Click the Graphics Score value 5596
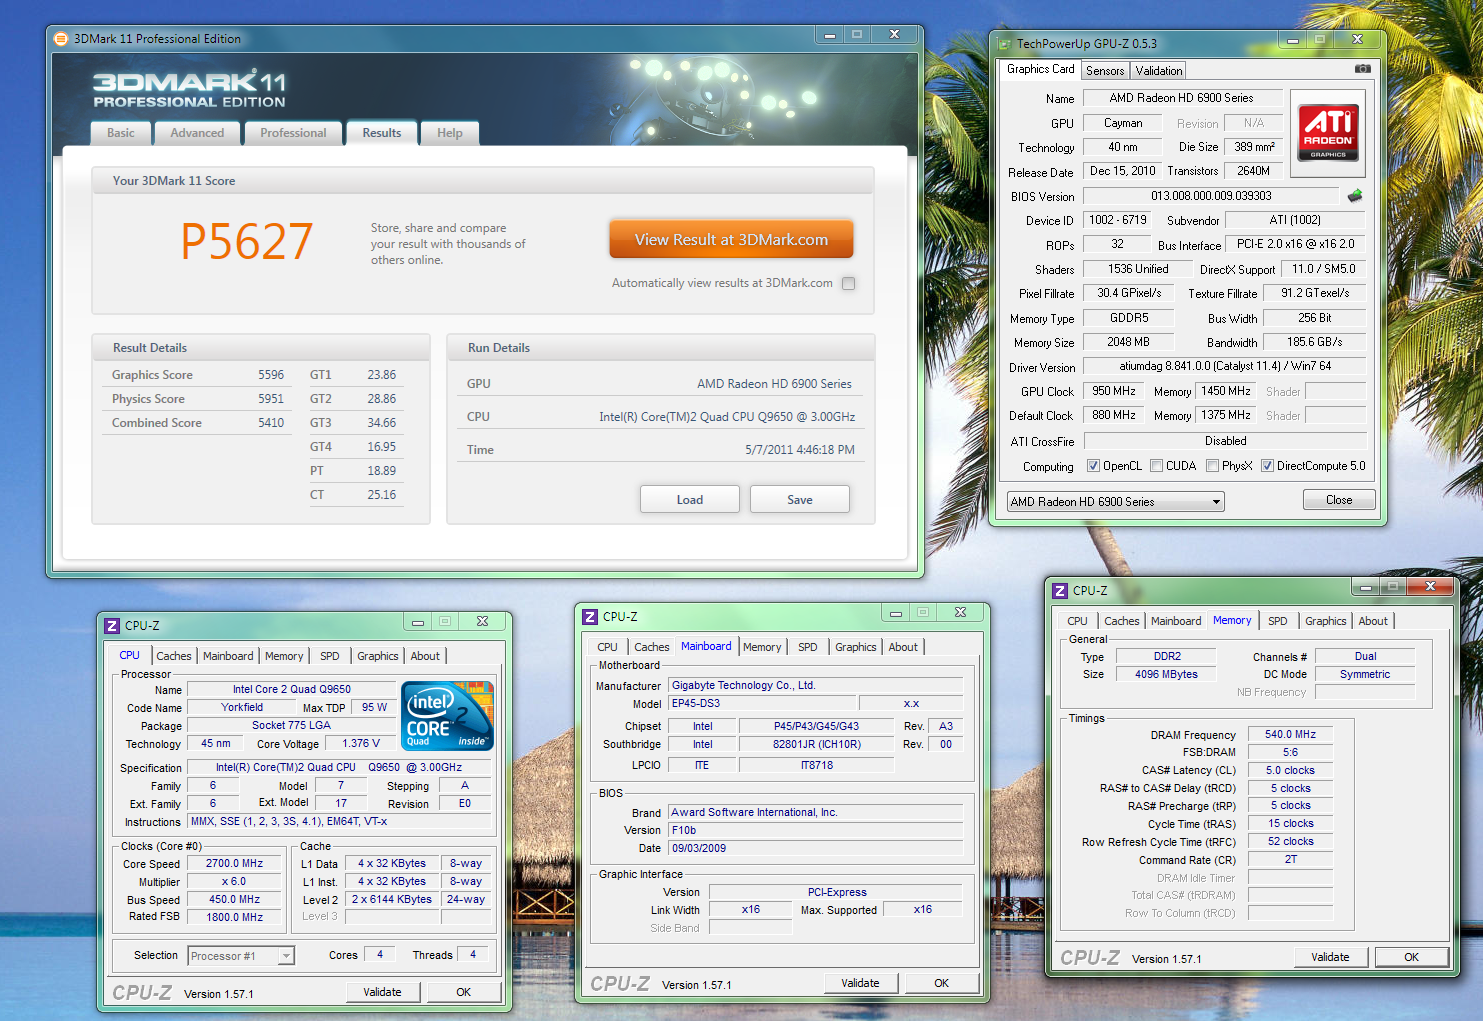 pyautogui.click(x=271, y=375)
